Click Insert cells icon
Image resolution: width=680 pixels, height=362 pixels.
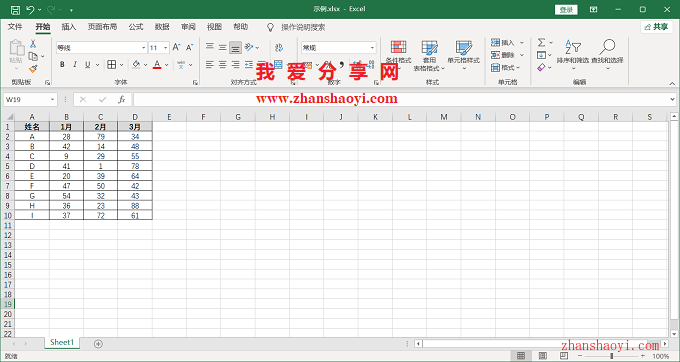(x=496, y=42)
